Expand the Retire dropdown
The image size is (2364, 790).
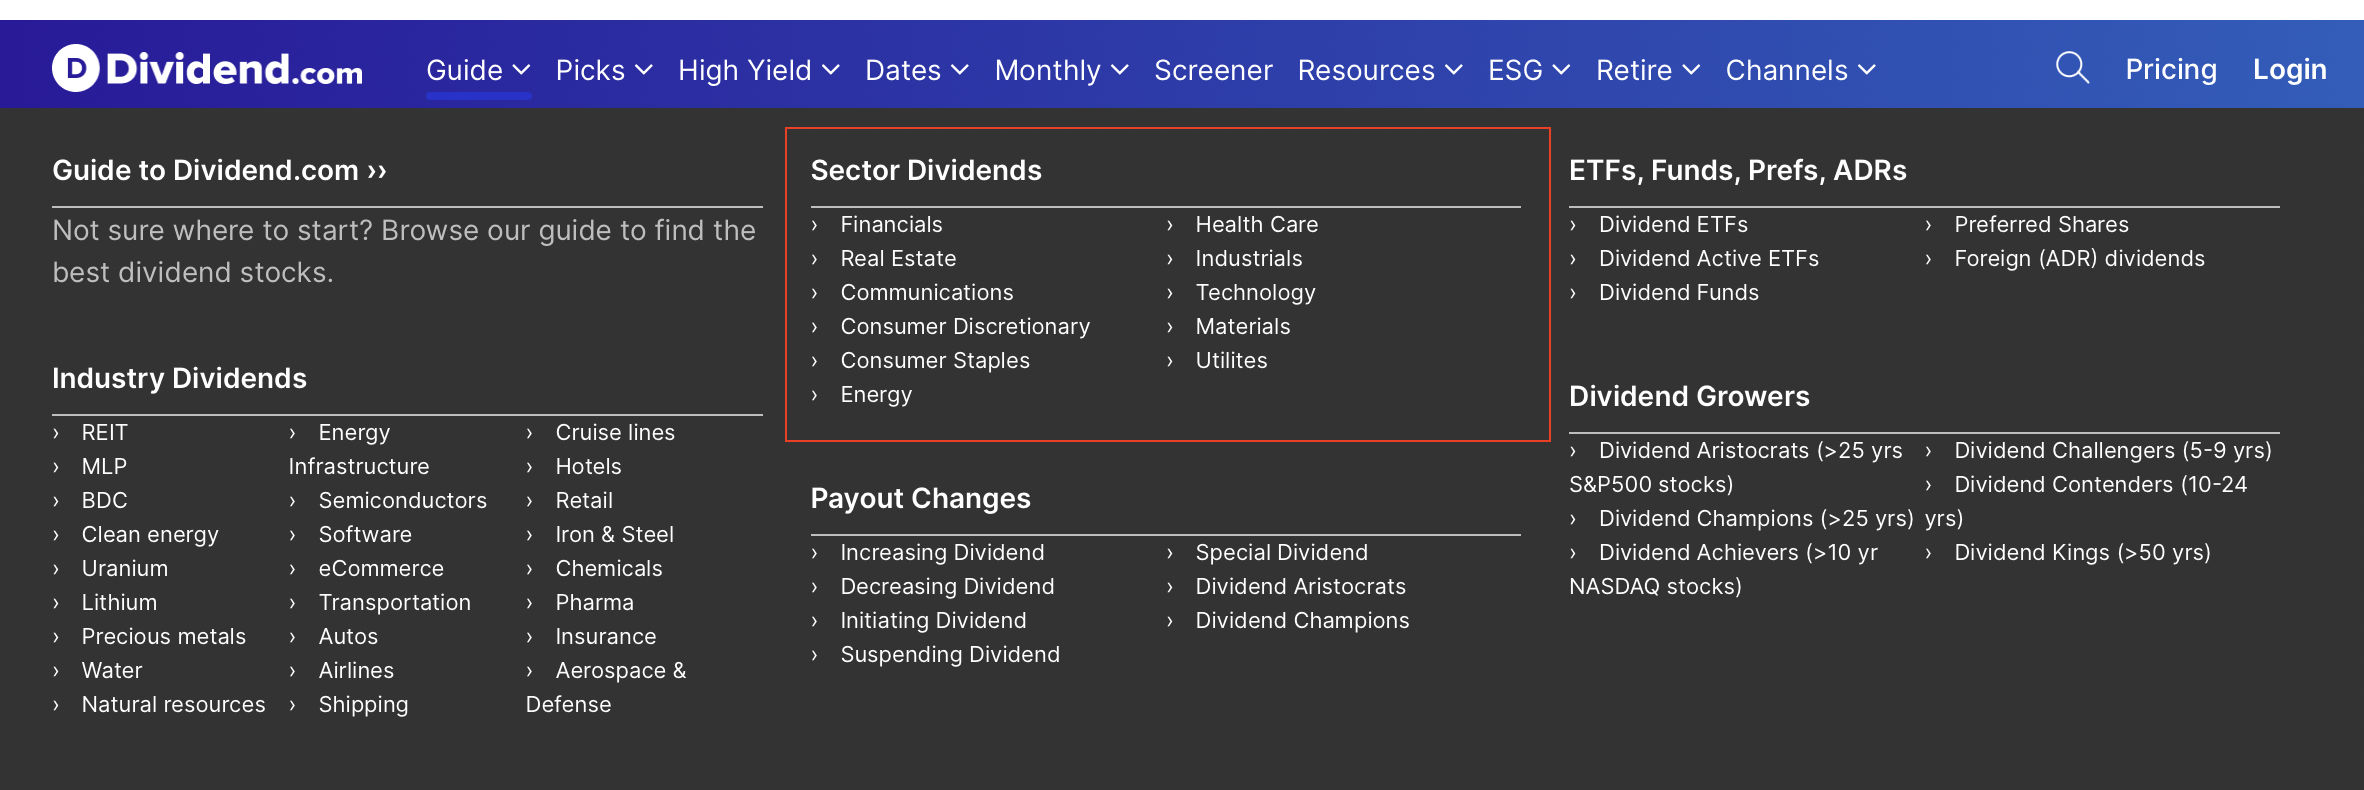(x=1648, y=70)
